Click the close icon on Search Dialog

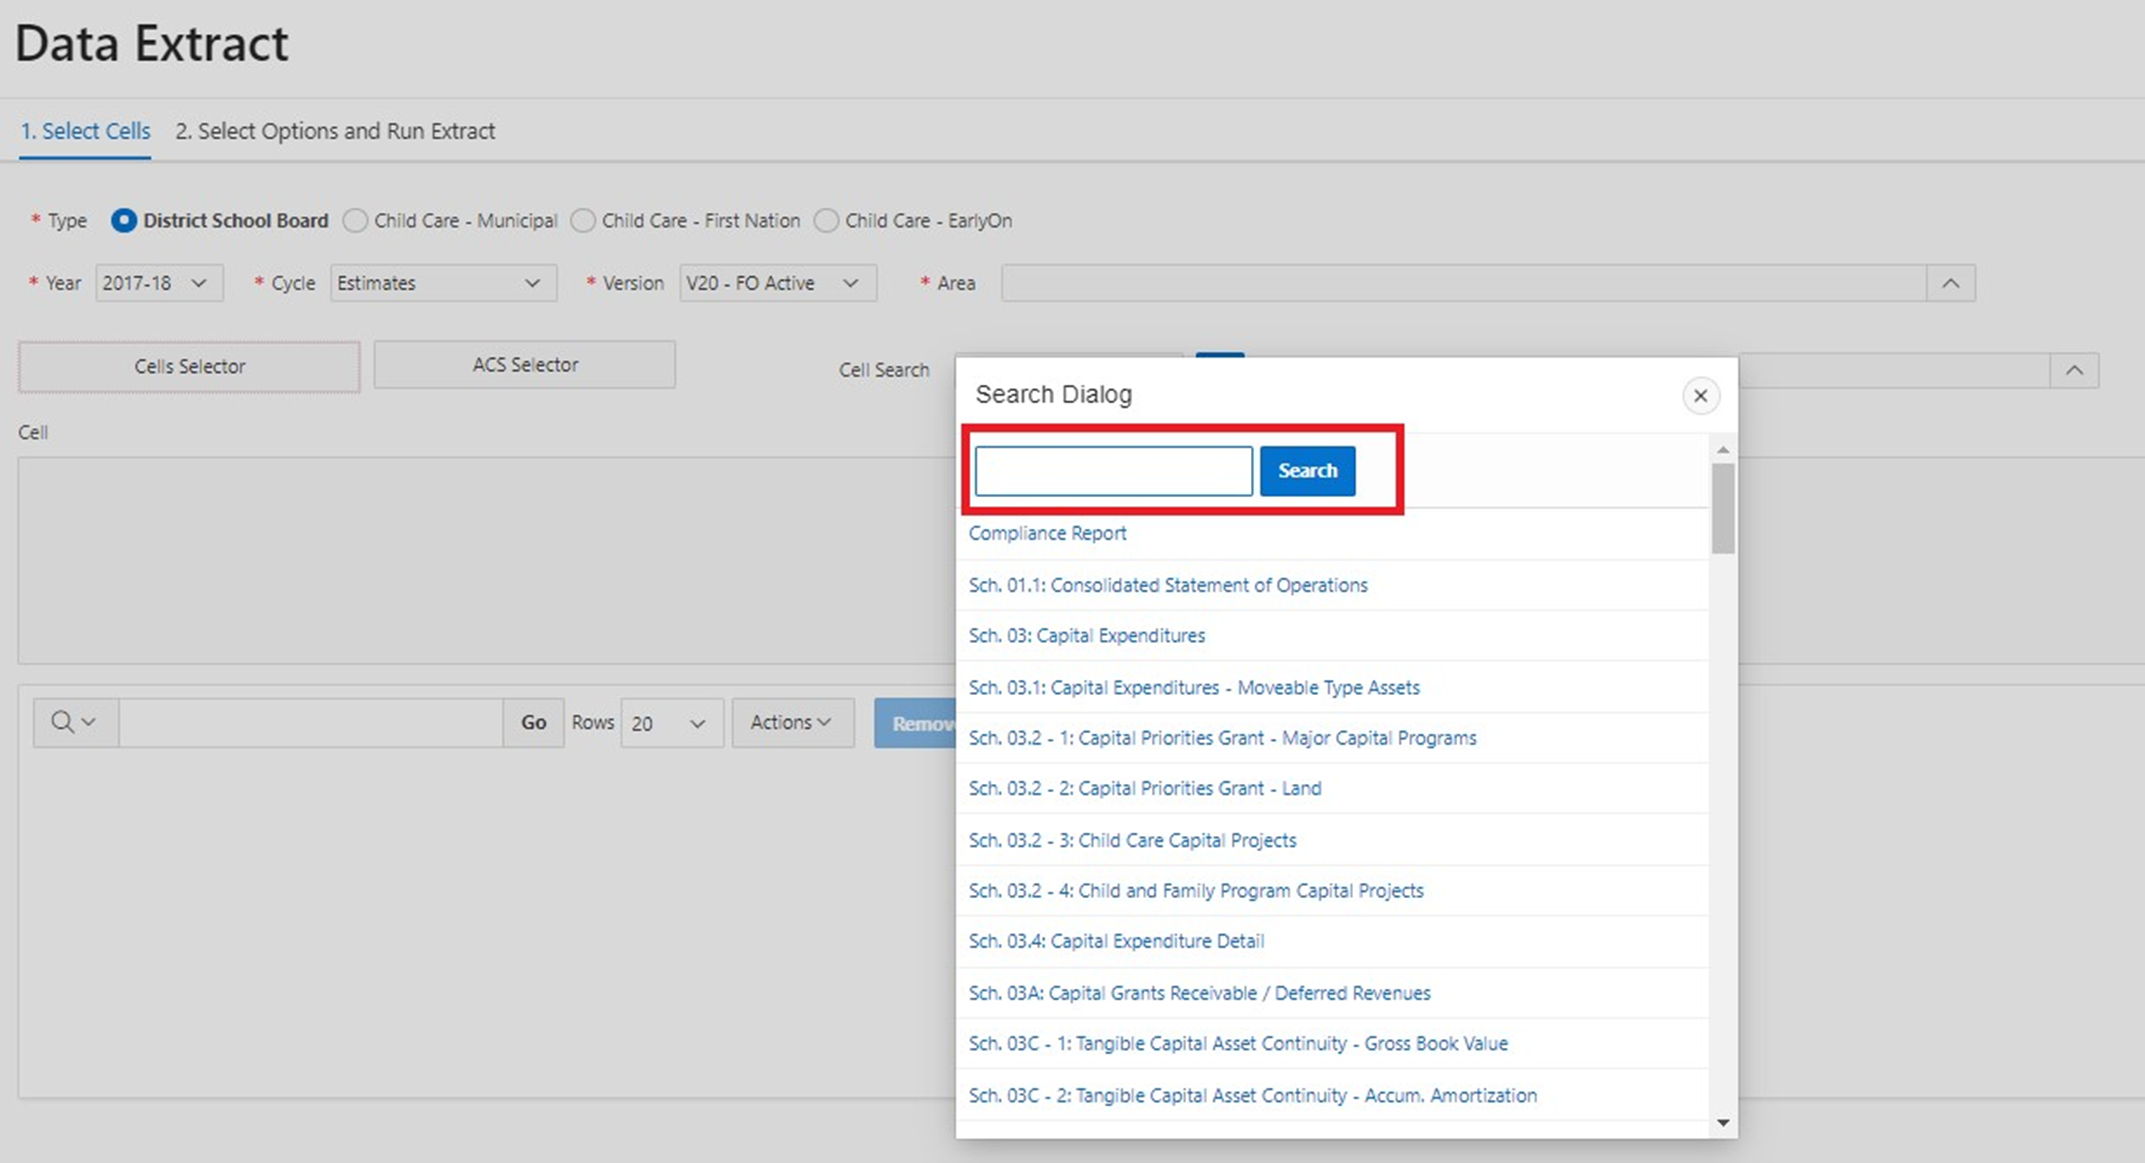(x=1701, y=395)
